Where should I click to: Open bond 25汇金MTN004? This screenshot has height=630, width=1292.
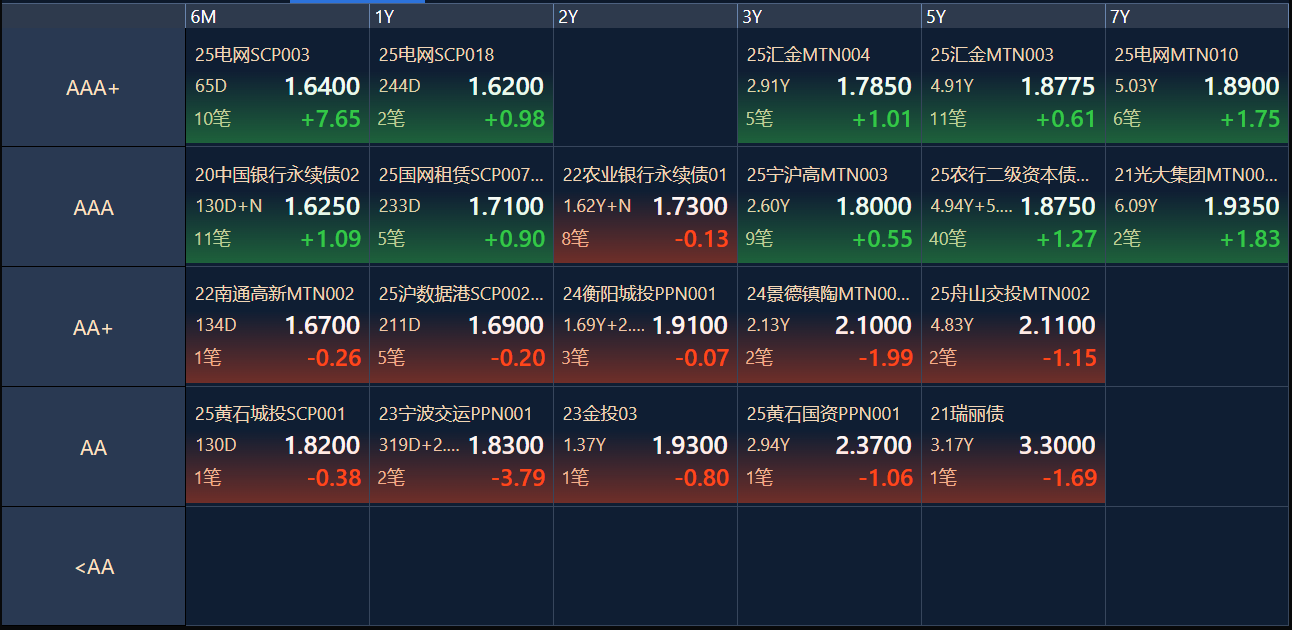pyautogui.click(x=808, y=55)
